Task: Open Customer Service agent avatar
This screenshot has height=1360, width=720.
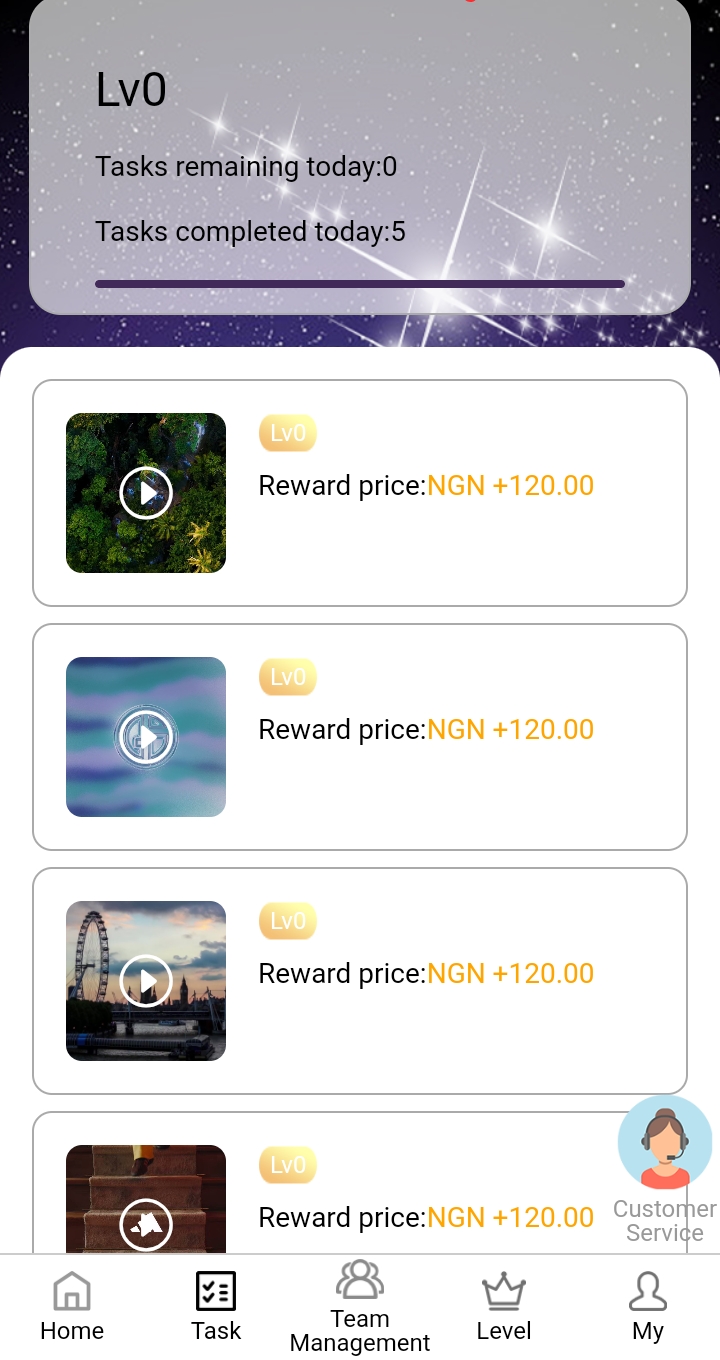Action: coord(665,1142)
